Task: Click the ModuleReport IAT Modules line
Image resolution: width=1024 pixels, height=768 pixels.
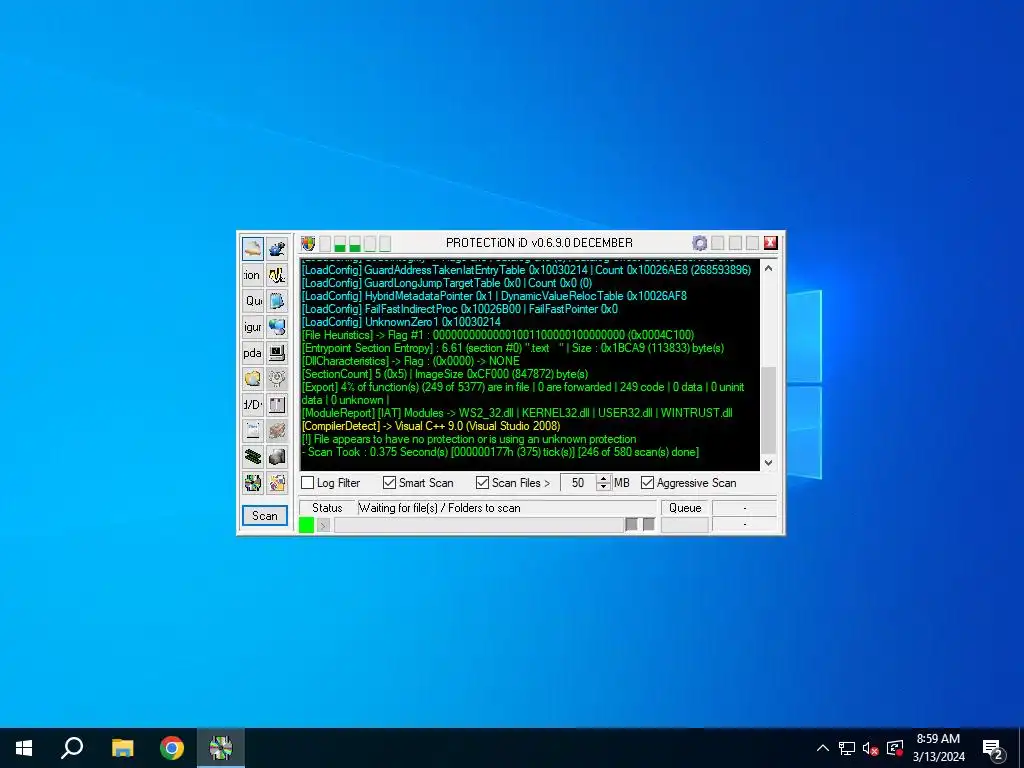Action: pos(517,413)
